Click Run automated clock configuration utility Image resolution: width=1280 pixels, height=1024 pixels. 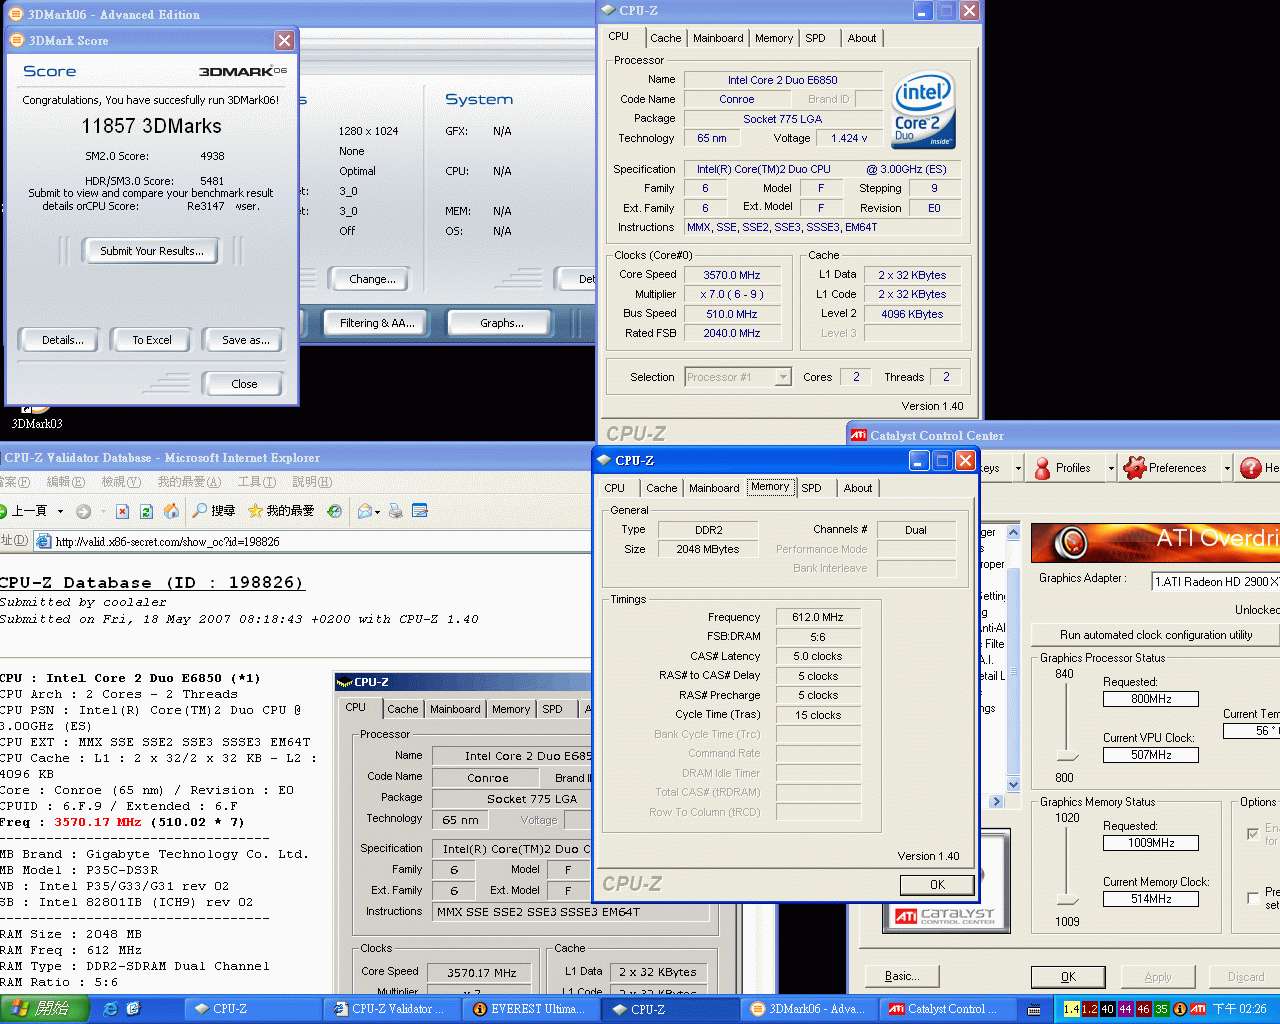click(x=1156, y=635)
